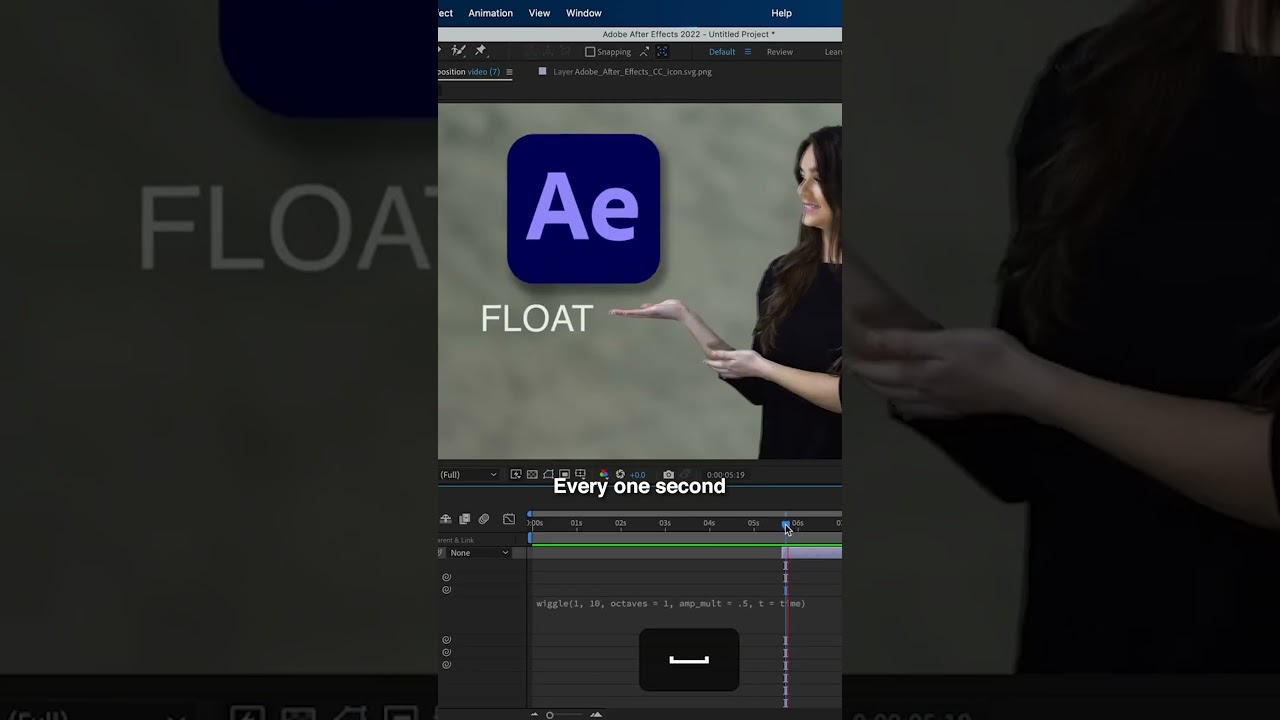
Task: Toggle mask and shape path visibility icon
Action: [548, 474]
